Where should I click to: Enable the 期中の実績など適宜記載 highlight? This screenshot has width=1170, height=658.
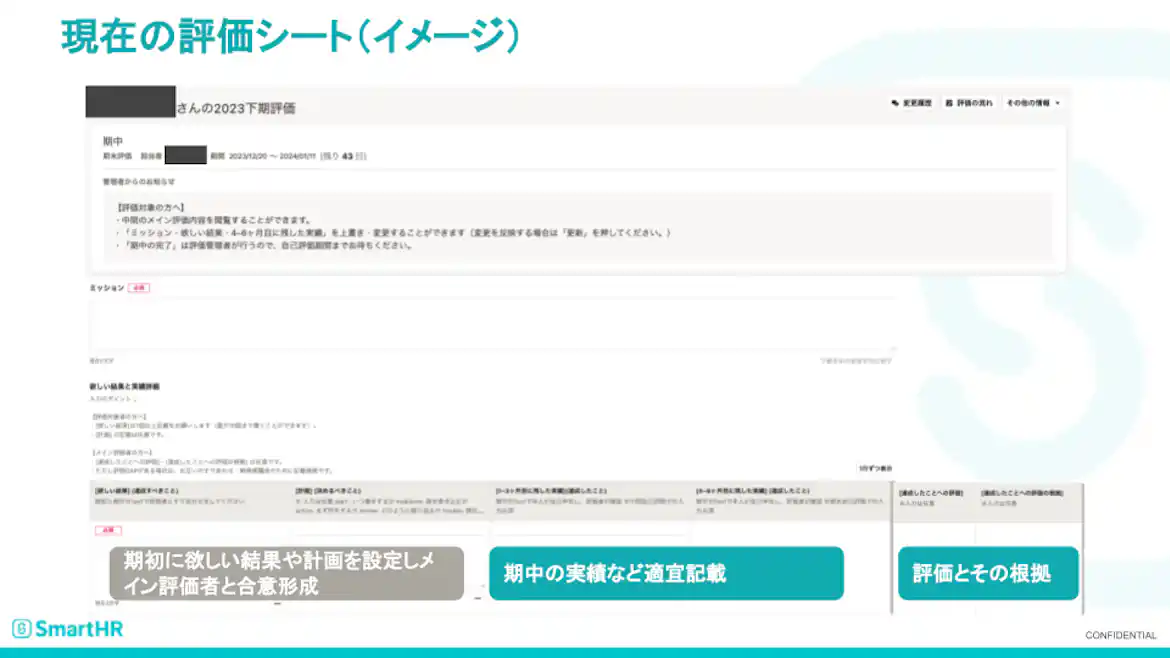[665, 573]
